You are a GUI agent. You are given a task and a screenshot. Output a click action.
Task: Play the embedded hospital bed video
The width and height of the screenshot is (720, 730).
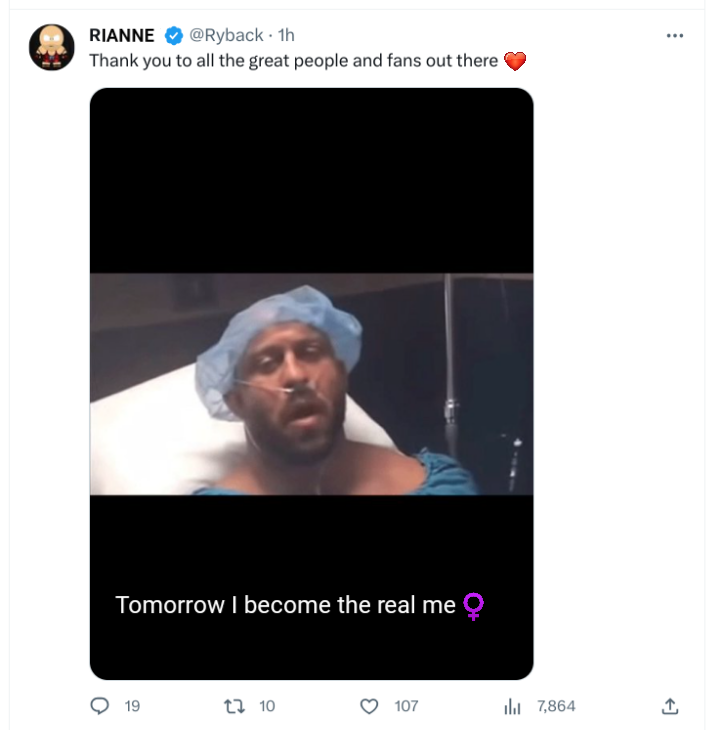[311, 384]
